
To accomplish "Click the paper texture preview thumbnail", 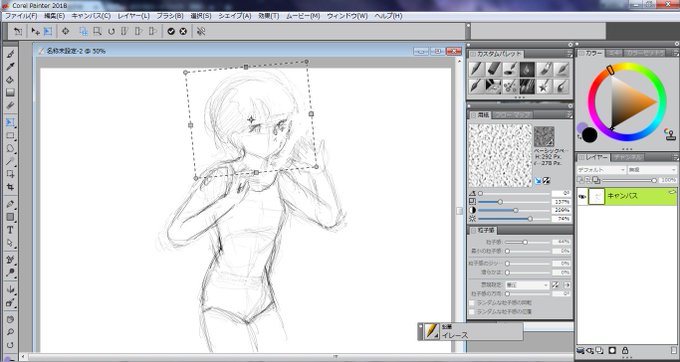I will pos(500,155).
